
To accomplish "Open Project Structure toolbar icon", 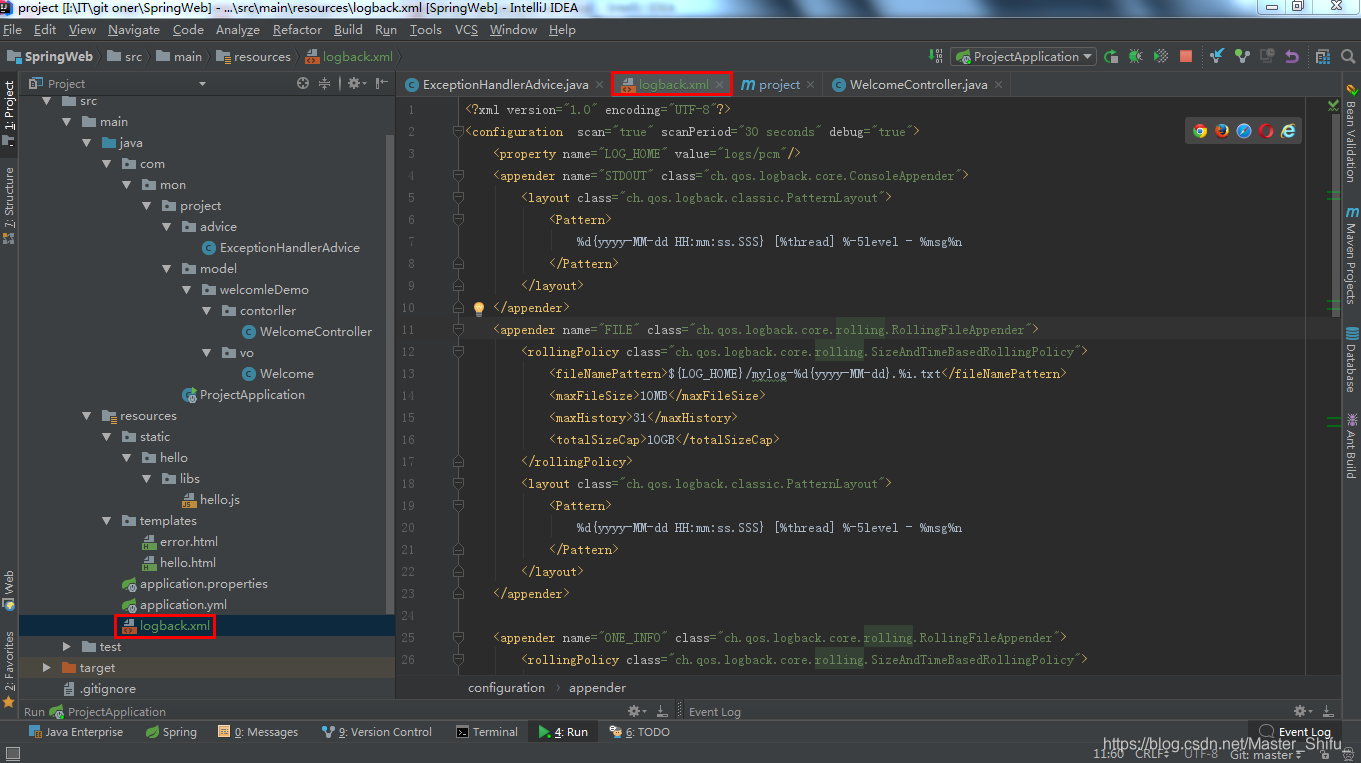I will (1323, 56).
